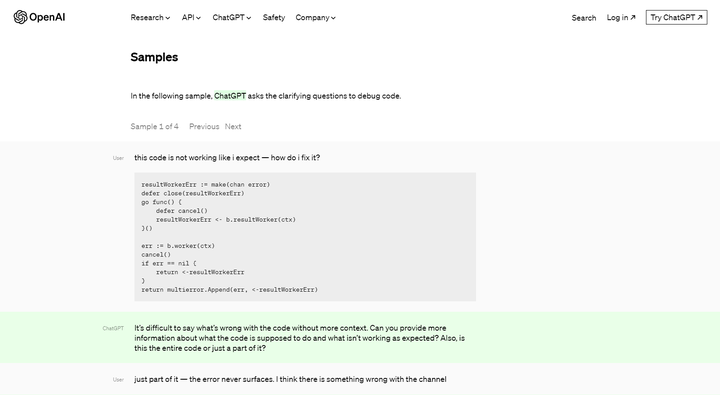Click the arrow icon on Try ChatGPT
This screenshot has height=395, width=720.
pos(700,17)
